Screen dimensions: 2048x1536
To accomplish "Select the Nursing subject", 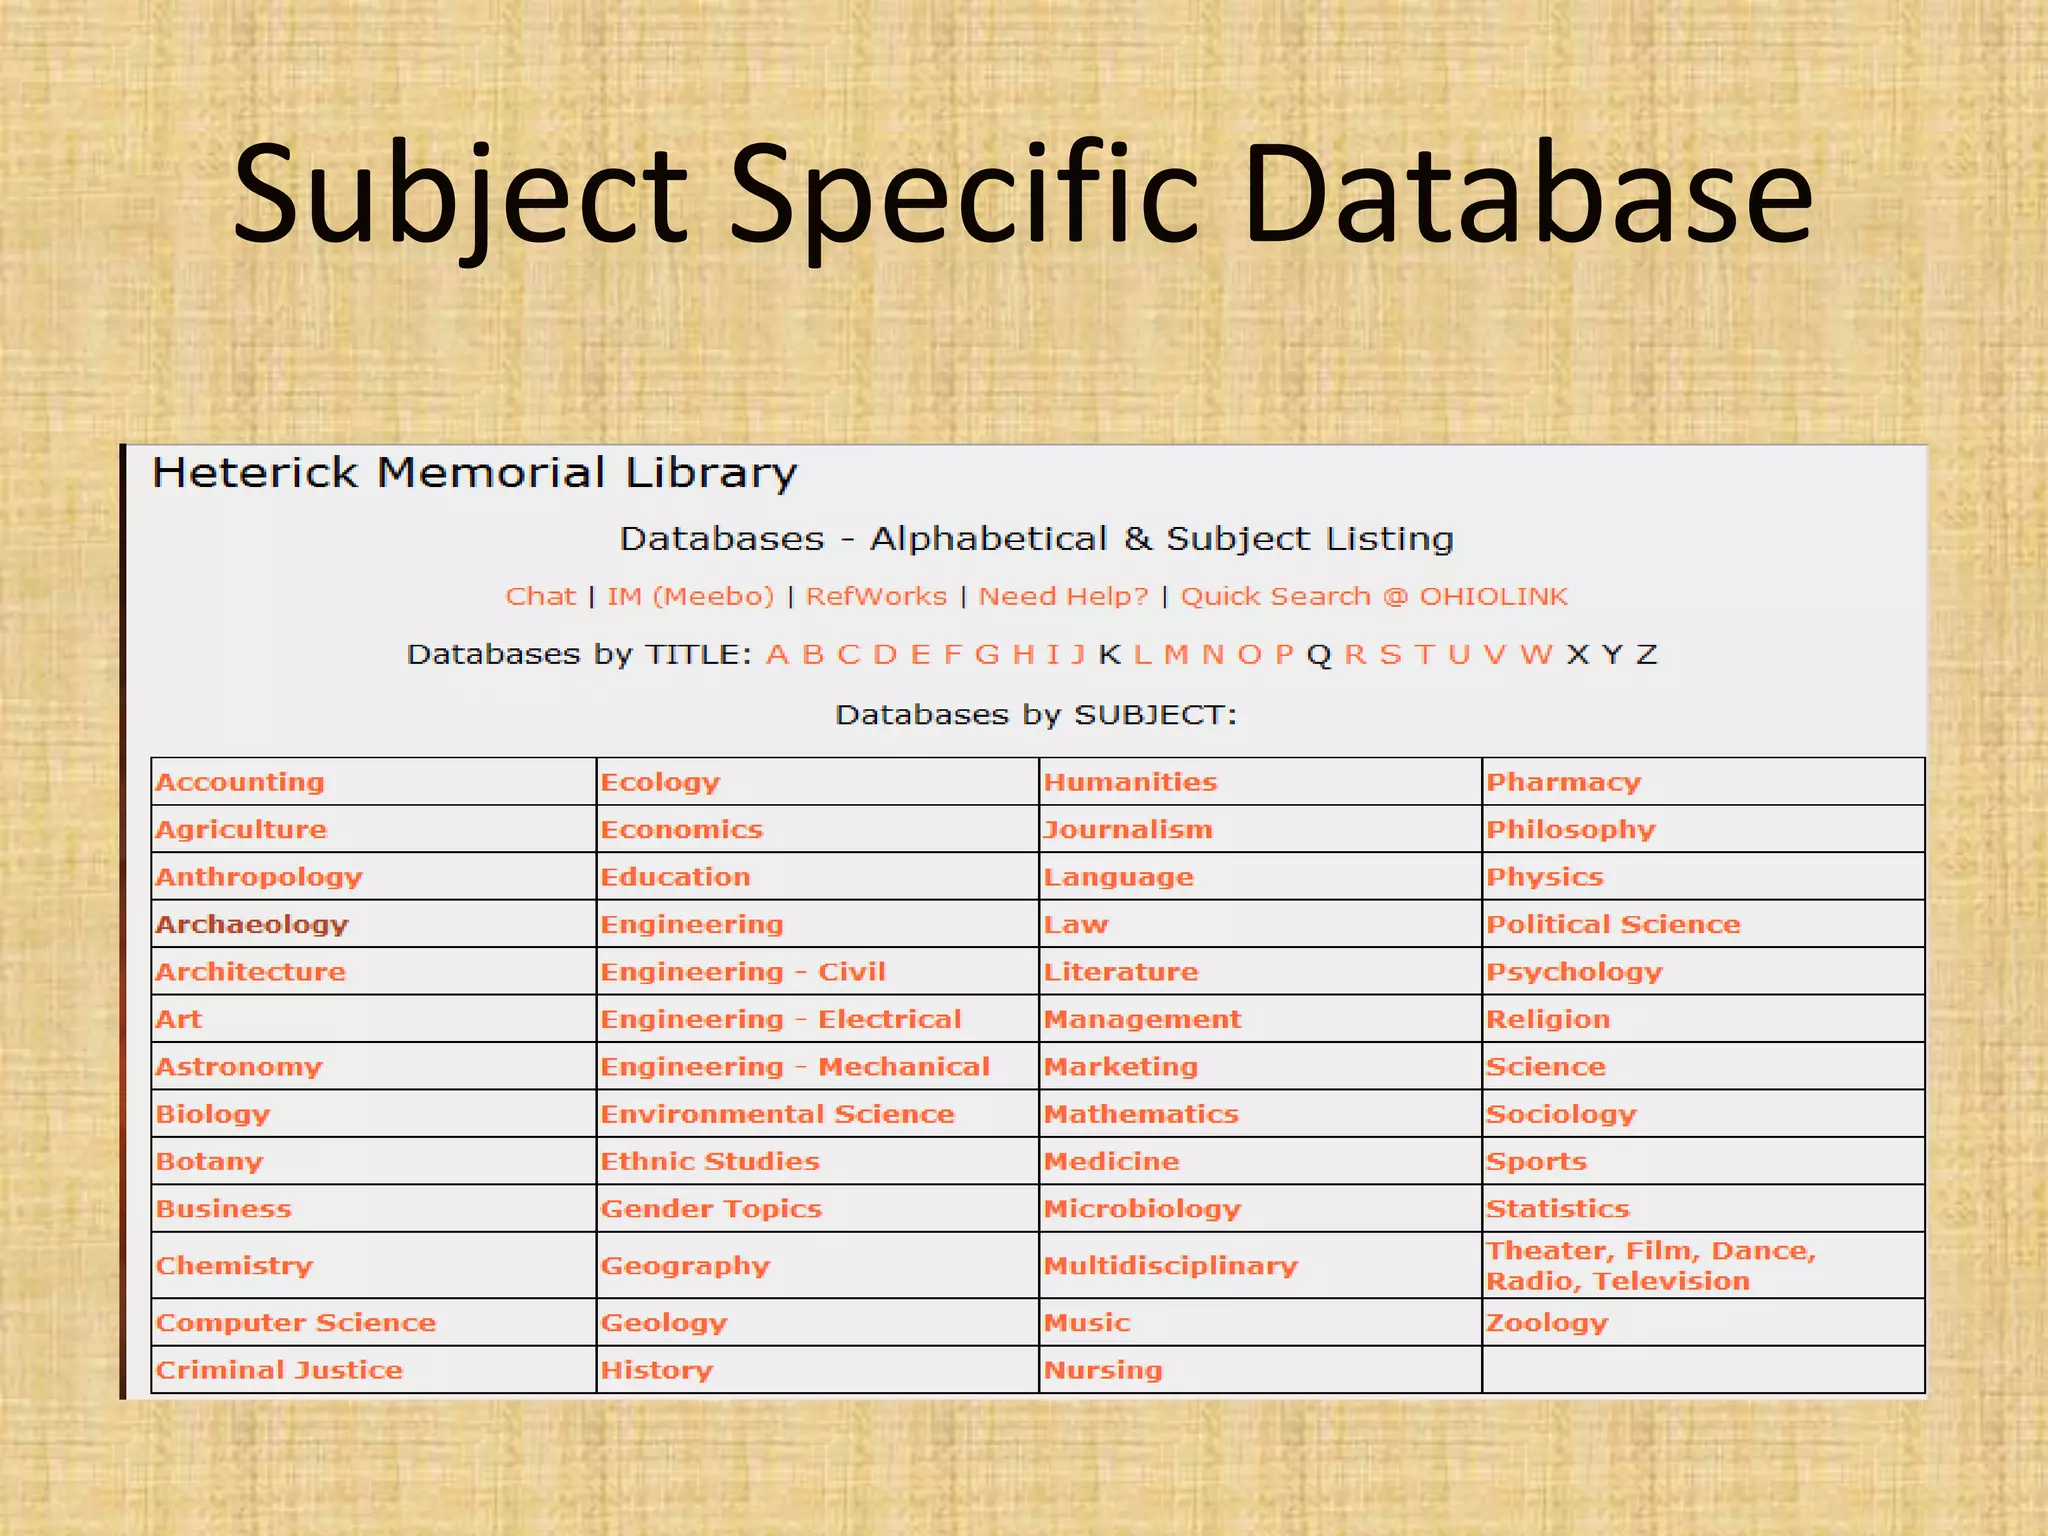I will (1103, 1371).
